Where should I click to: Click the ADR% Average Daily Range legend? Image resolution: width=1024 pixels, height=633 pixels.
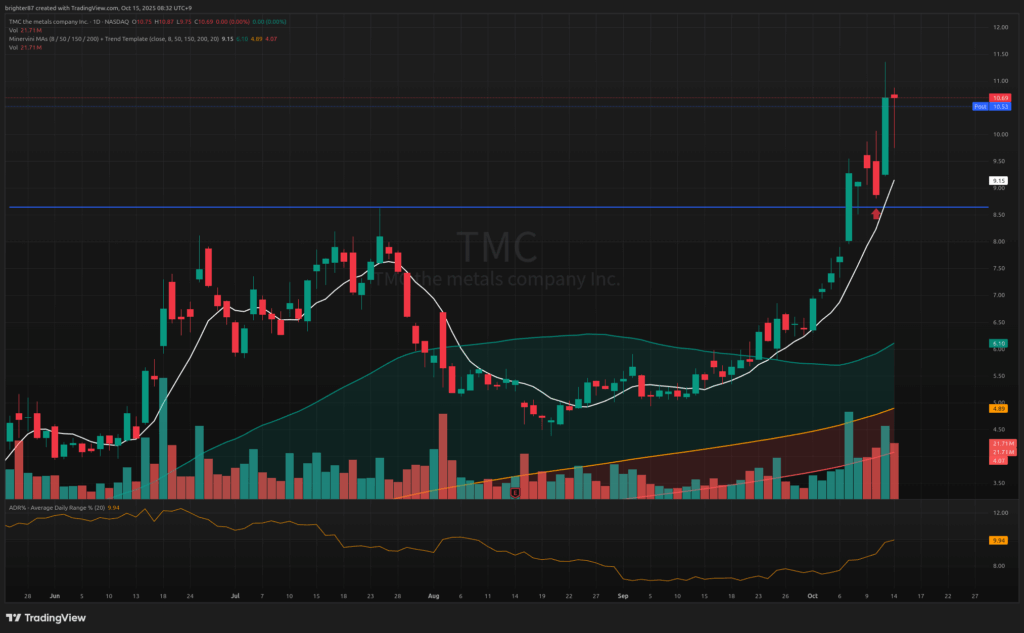60,507
